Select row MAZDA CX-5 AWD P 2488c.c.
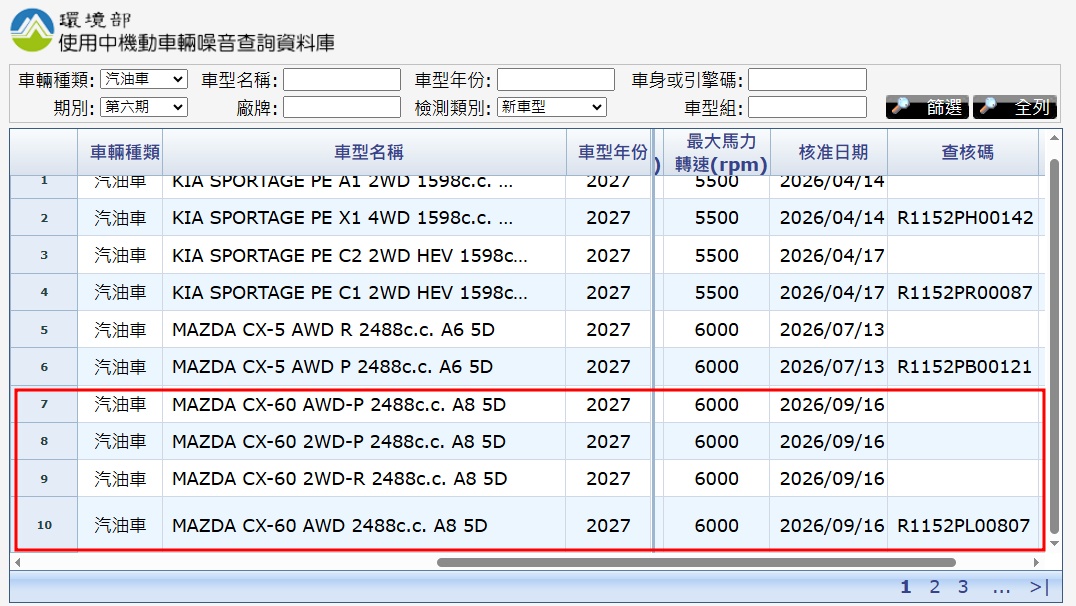This screenshot has height=606, width=1076. [x=527, y=366]
